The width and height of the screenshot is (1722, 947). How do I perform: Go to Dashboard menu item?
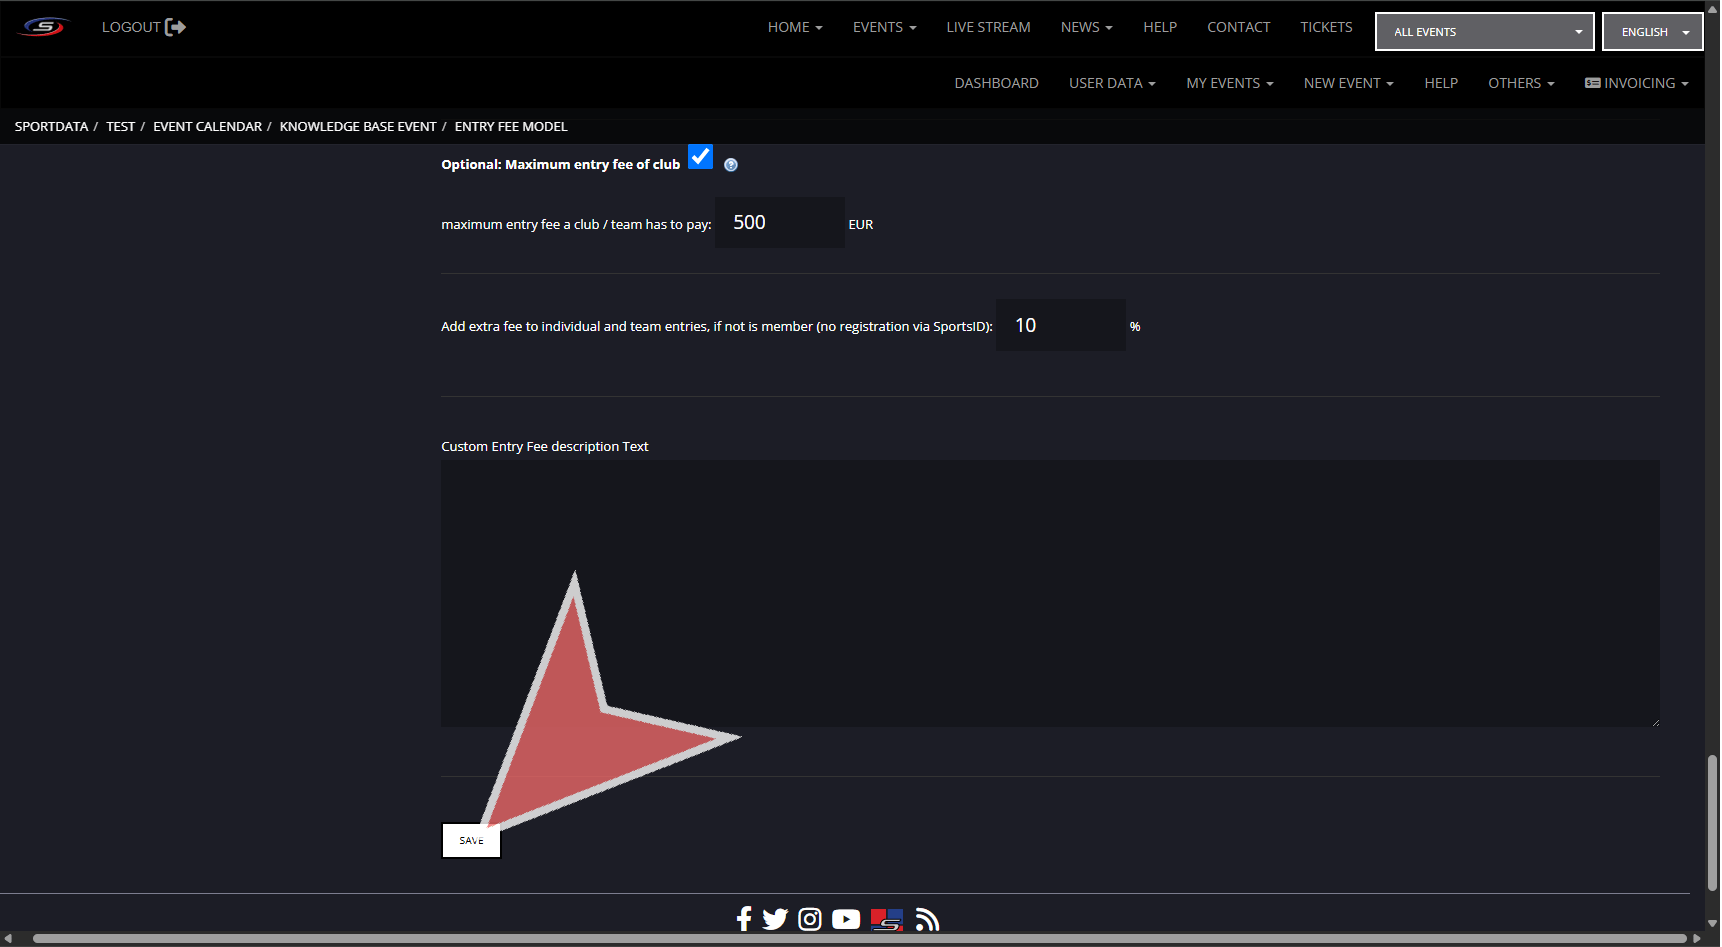coord(996,83)
